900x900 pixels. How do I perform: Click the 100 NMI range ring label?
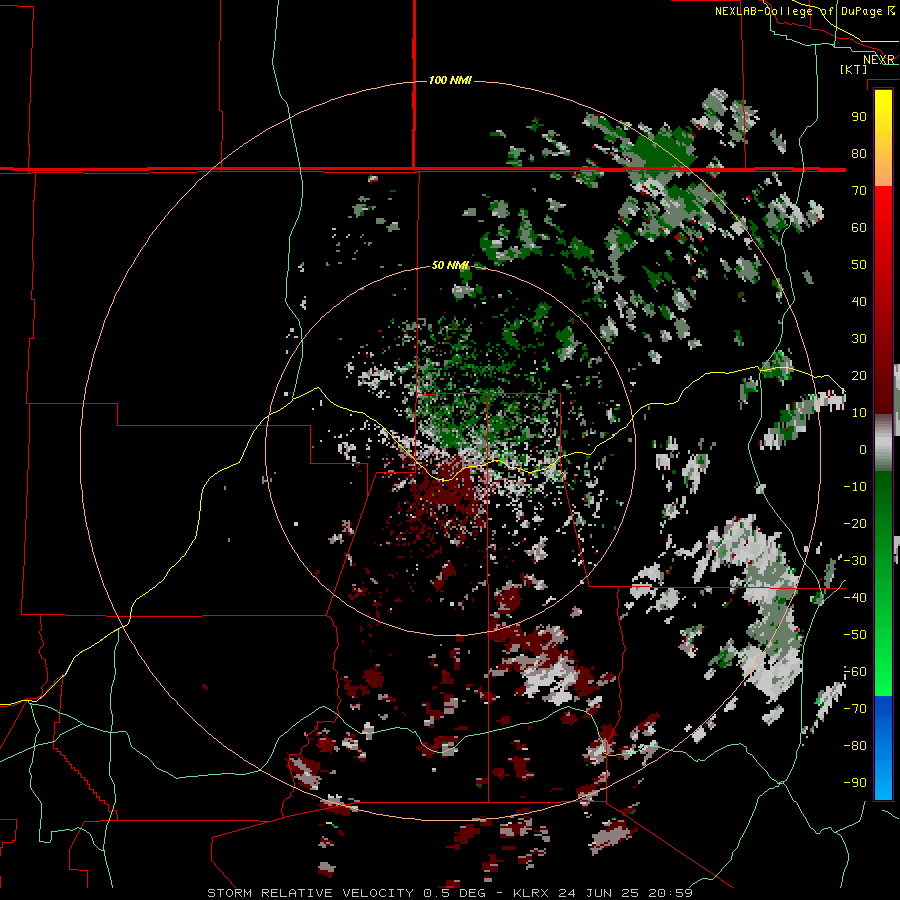click(x=450, y=80)
